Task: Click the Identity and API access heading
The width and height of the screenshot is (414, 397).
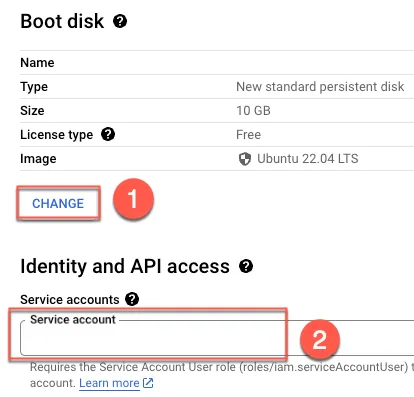Action: click(125, 266)
